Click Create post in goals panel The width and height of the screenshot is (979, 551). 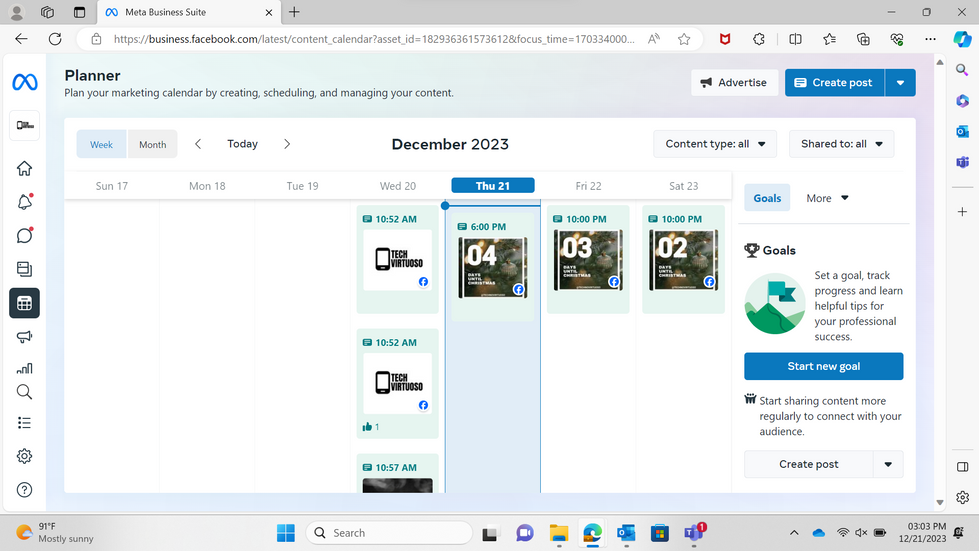809,464
